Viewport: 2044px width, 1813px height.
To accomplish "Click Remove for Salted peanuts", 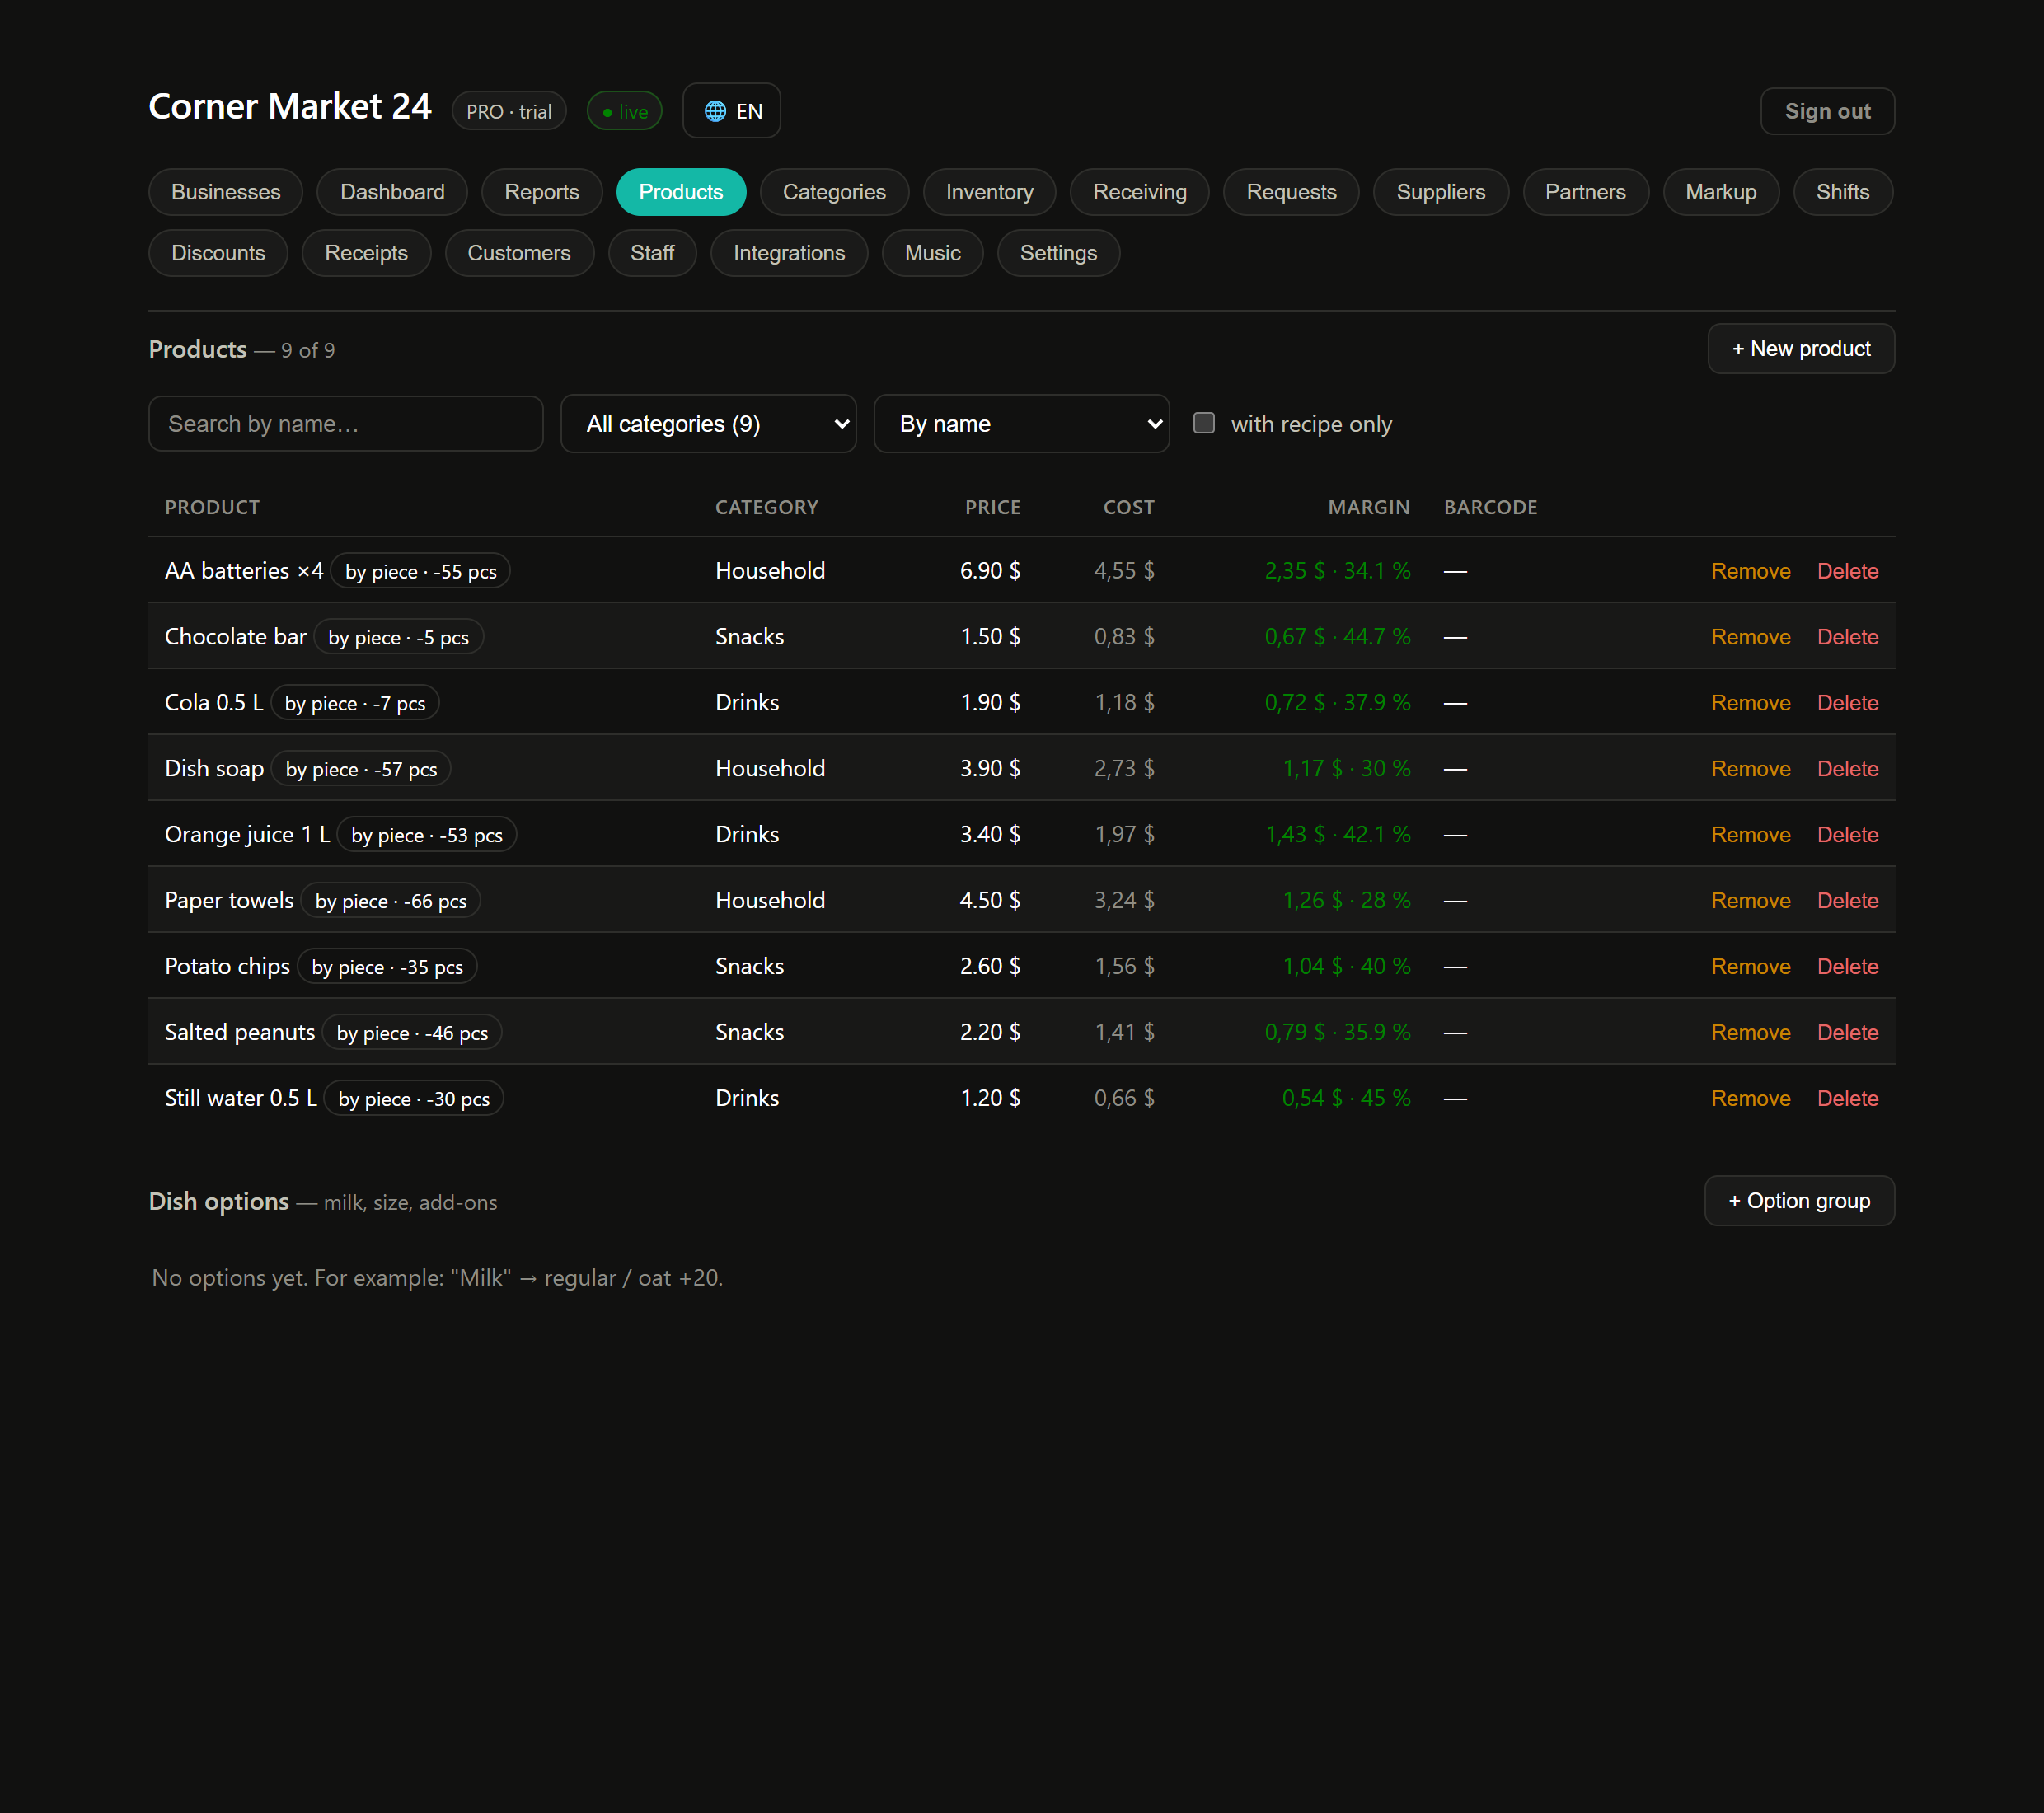I will [x=1750, y=1033].
